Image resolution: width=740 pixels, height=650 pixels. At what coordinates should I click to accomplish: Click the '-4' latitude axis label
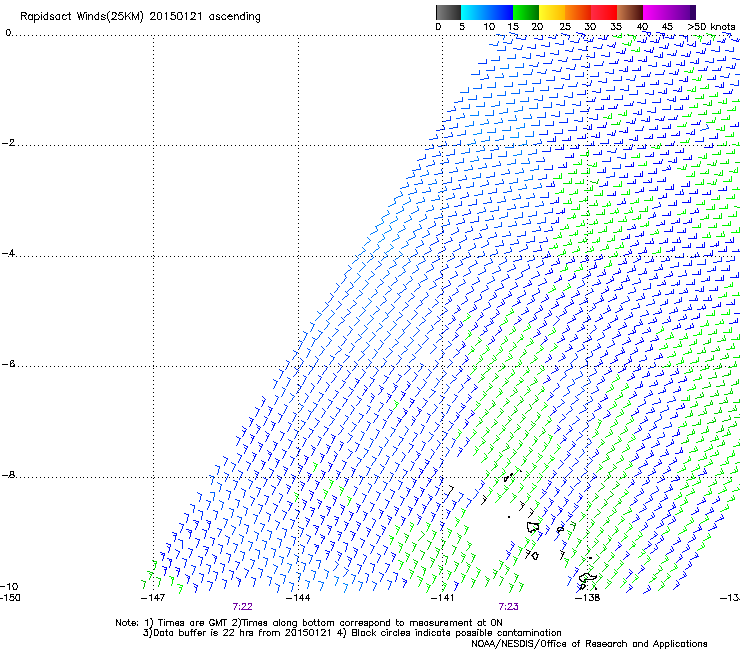click(8, 253)
